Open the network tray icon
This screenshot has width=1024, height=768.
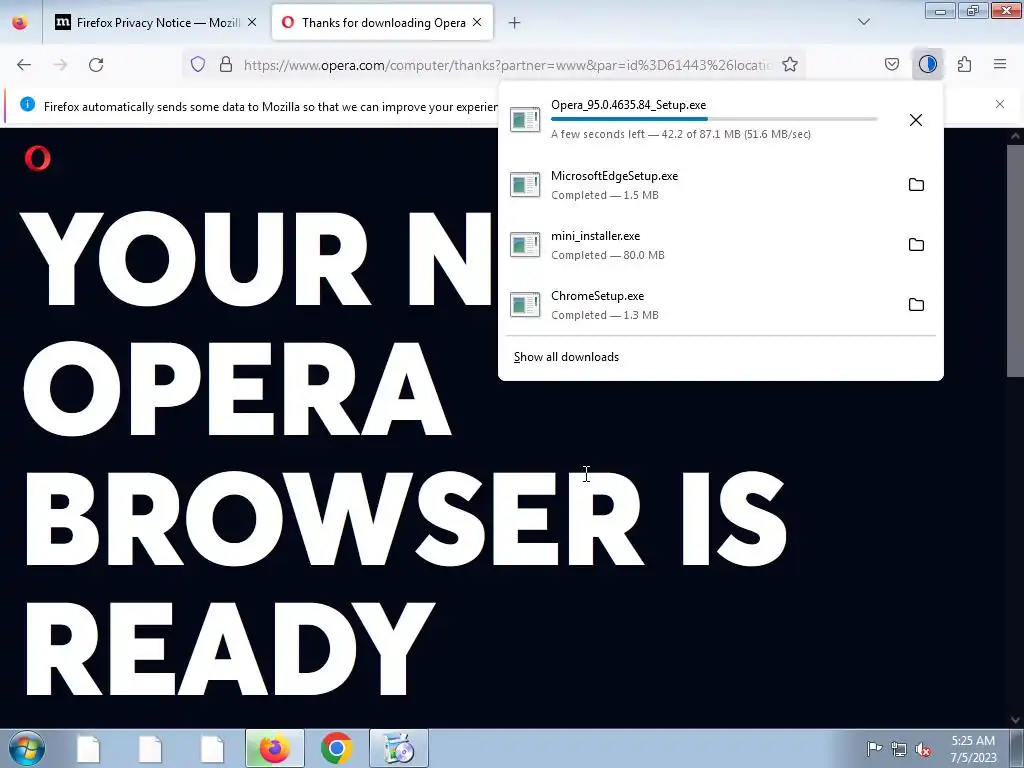pos(899,749)
